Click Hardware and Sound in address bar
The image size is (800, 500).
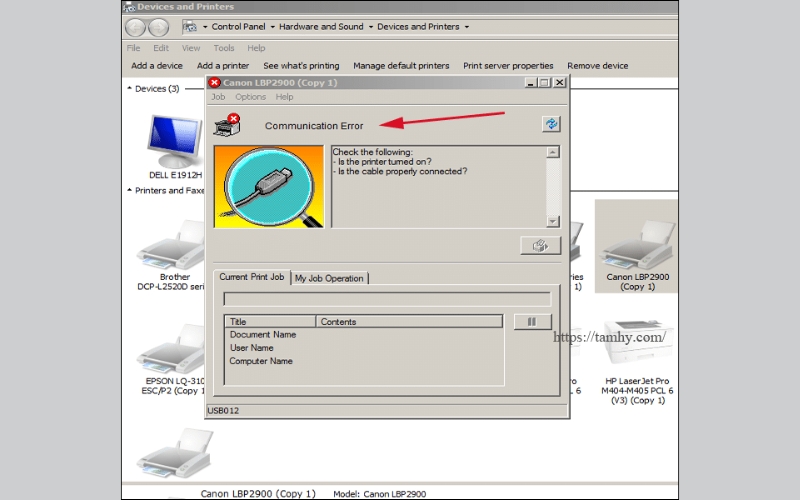pyautogui.click(x=321, y=27)
